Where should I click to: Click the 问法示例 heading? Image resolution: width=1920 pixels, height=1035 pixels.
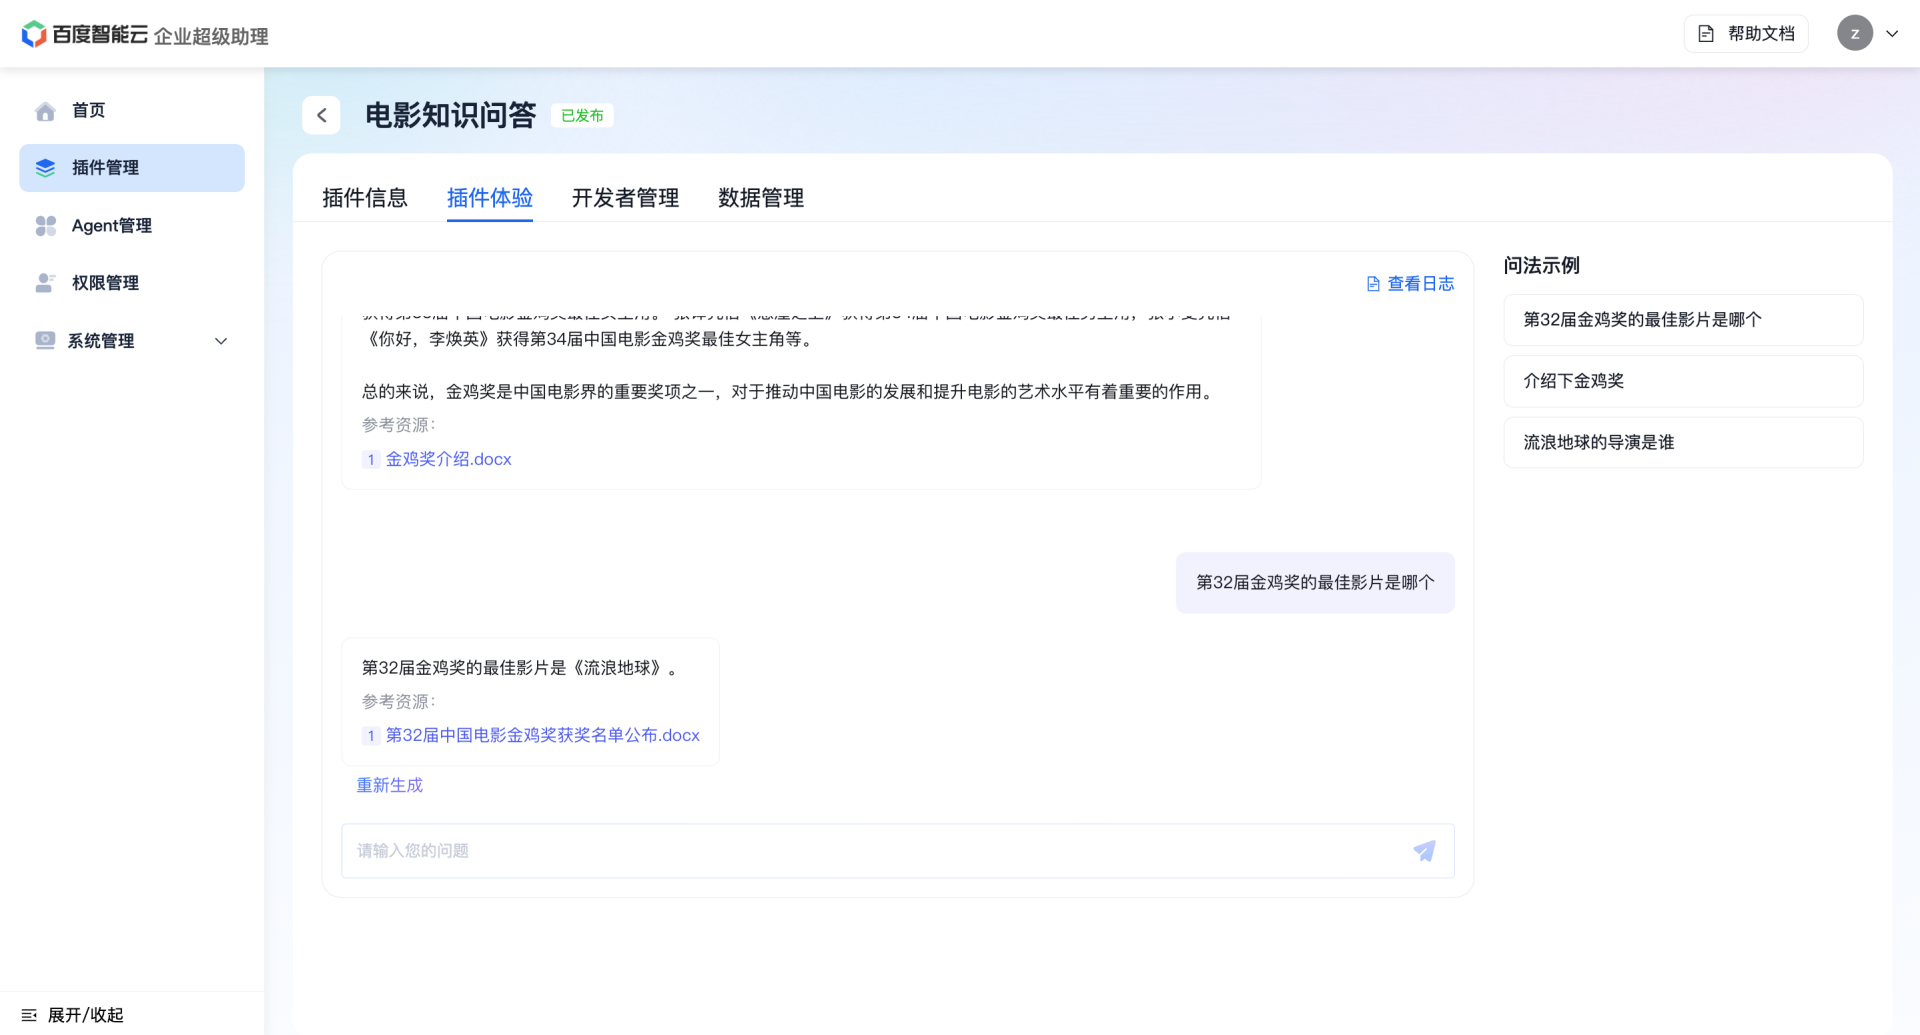click(x=1542, y=266)
